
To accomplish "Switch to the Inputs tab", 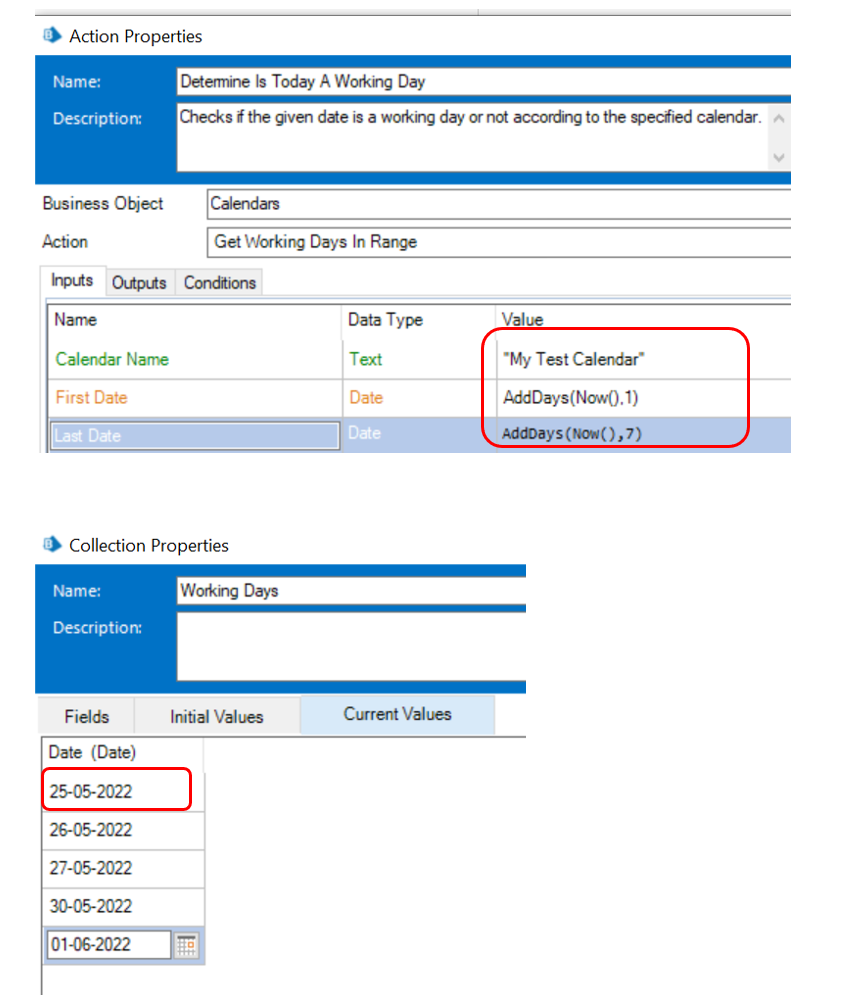I will pos(72,280).
